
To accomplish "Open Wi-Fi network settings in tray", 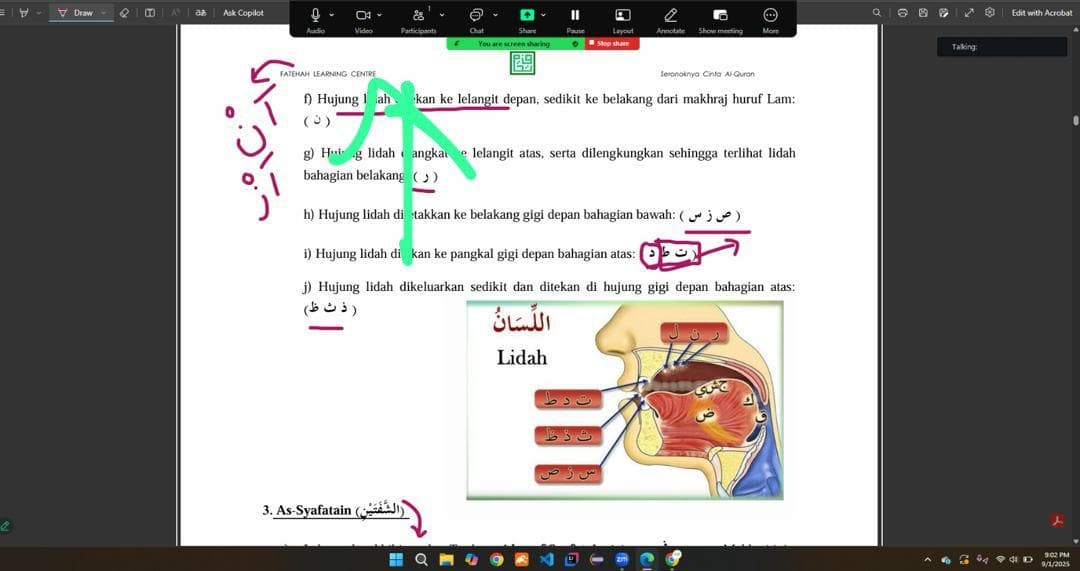I will click(x=1001, y=559).
